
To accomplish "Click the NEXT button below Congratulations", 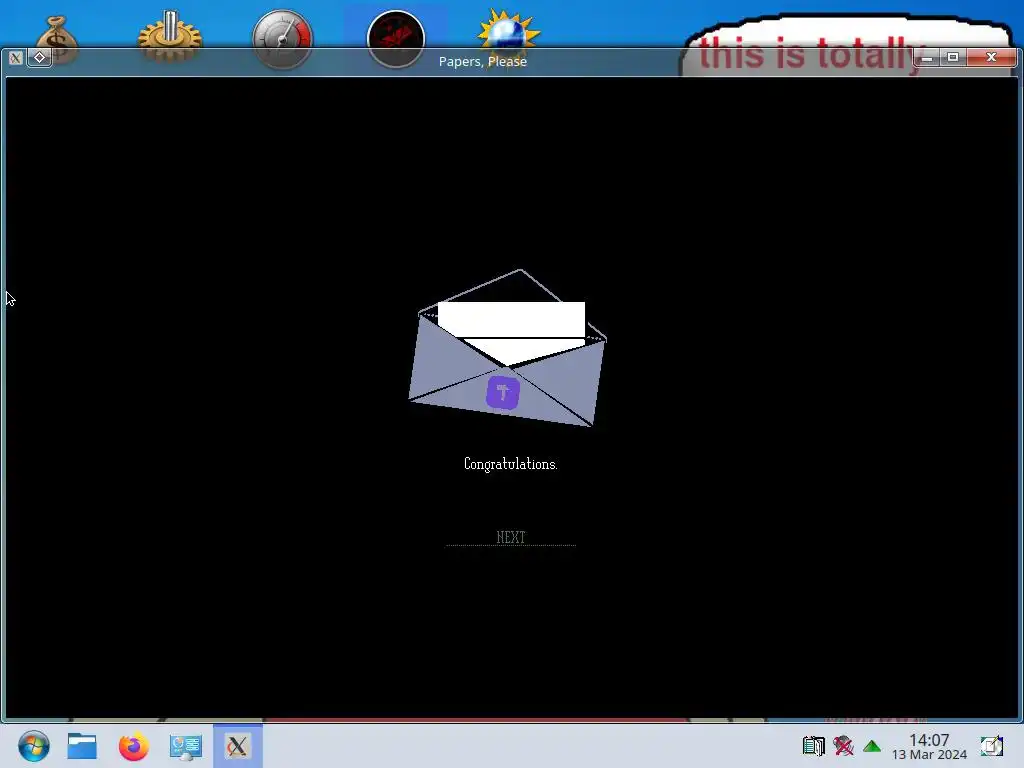I will pos(511,537).
